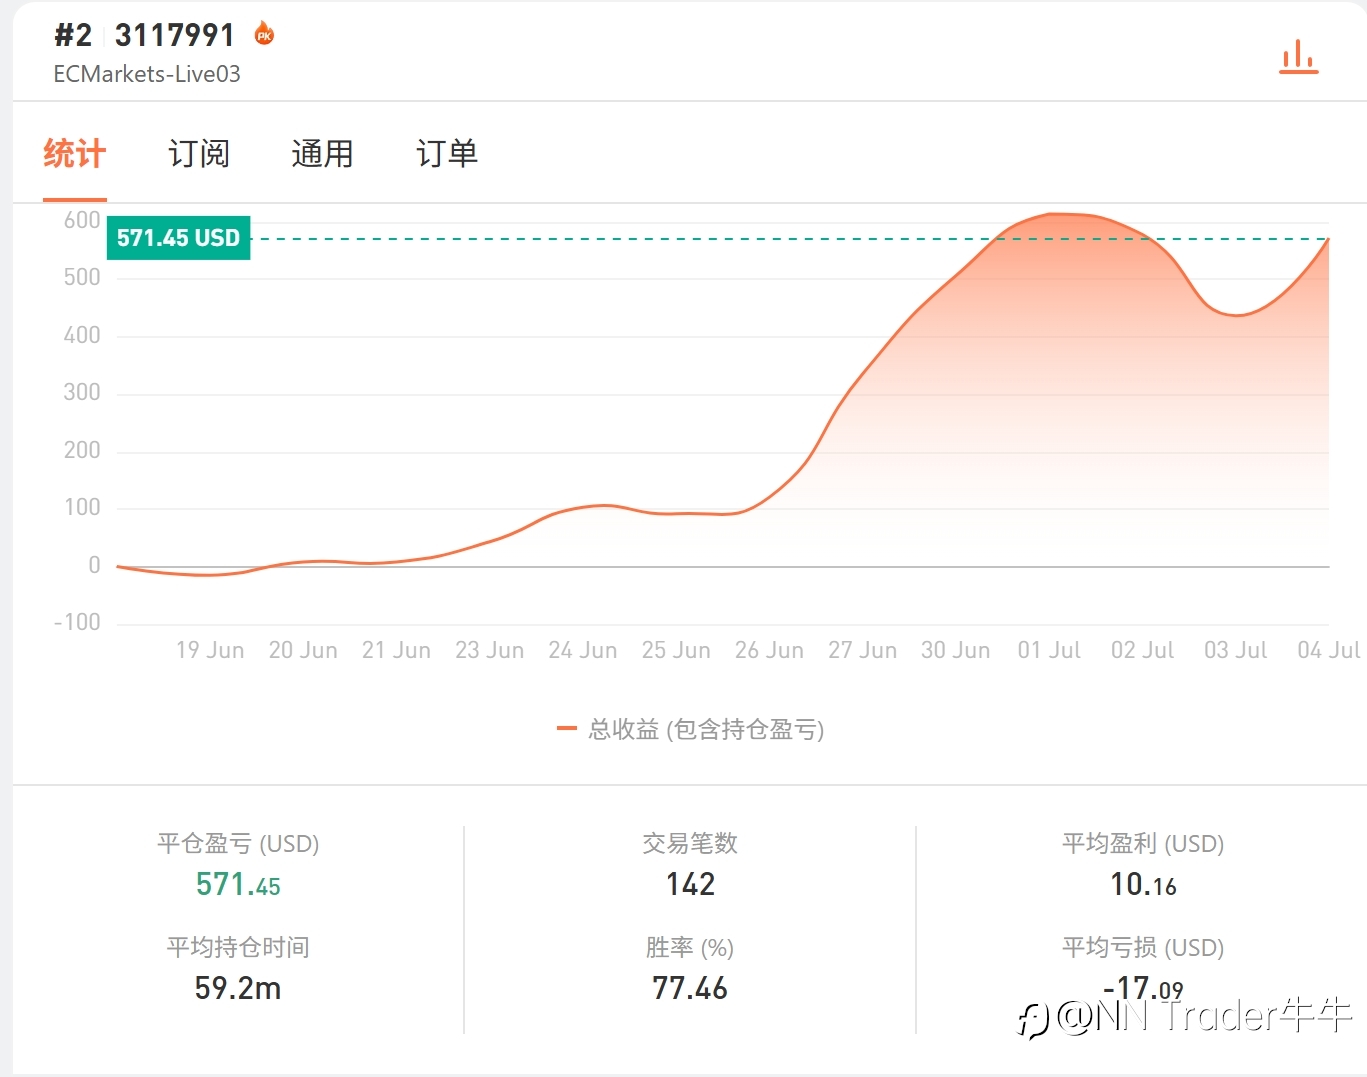
Task: Click the 平仓盈亏 value 571.45
Action: point(238,885)
